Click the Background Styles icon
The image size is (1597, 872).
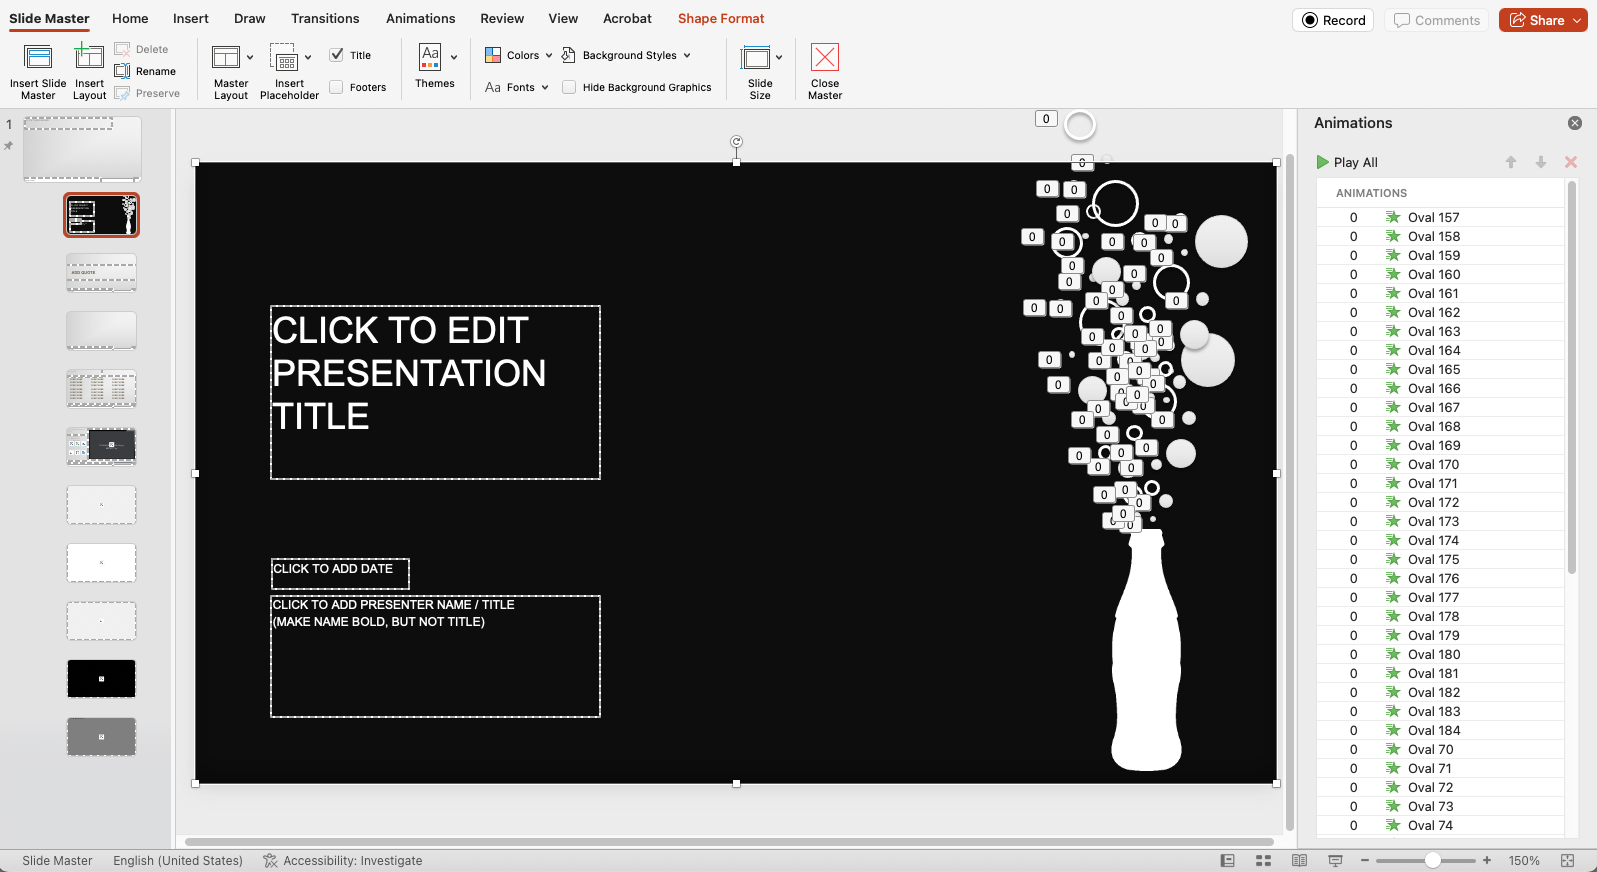click(568, 55)
